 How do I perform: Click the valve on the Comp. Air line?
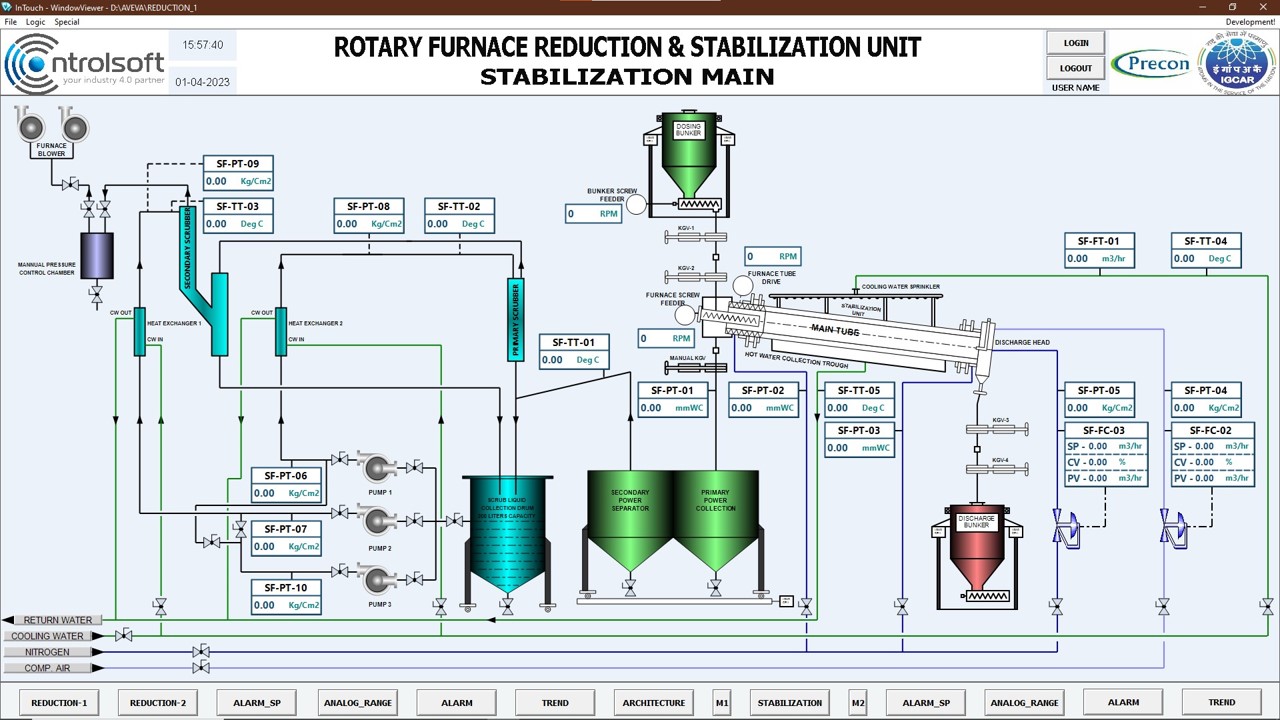click(201, 667)
